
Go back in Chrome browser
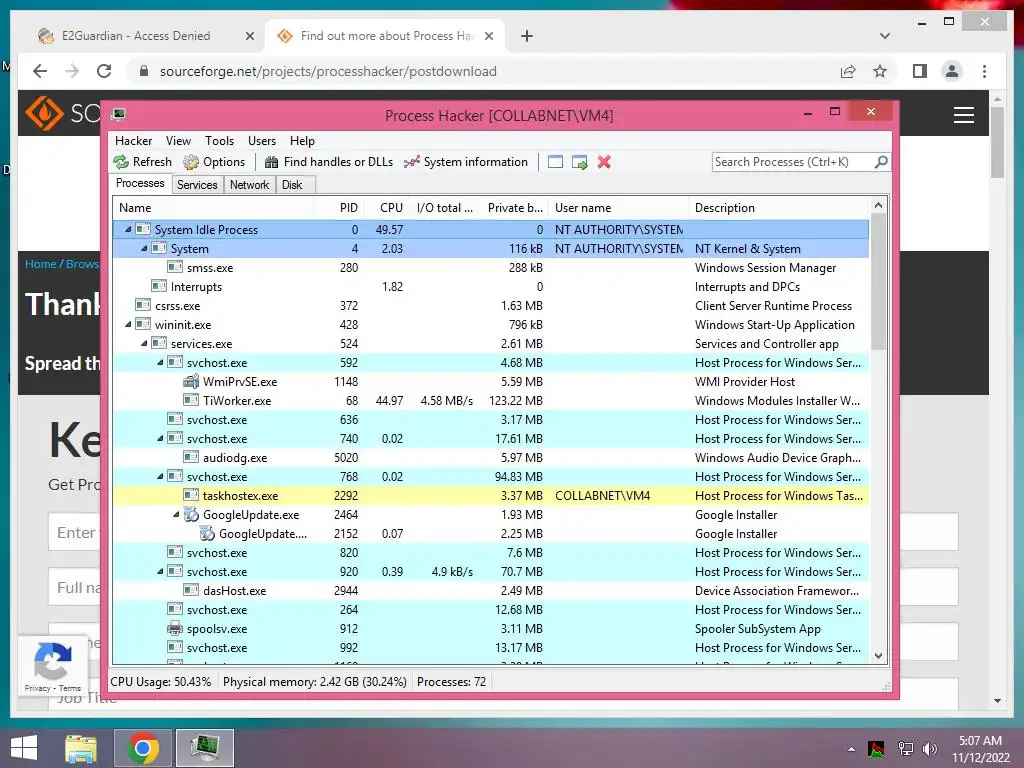pyautogui.click(x=40, y=71)
